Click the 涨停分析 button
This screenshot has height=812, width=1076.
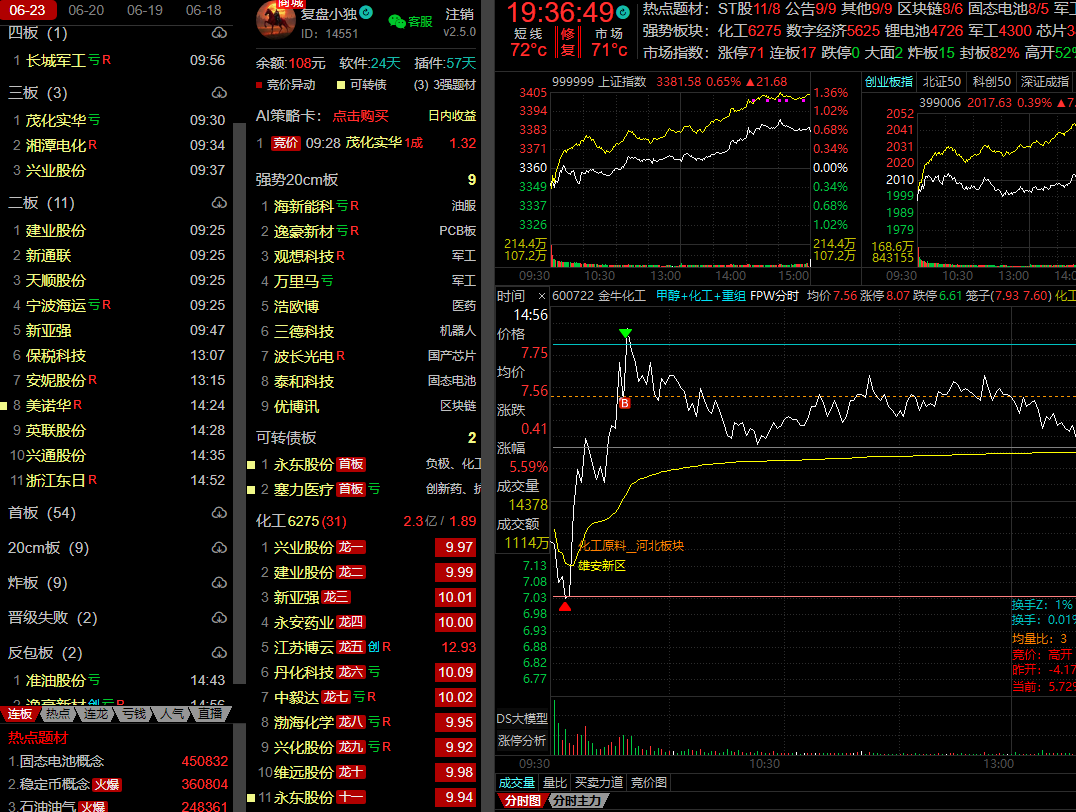[522, 741]
